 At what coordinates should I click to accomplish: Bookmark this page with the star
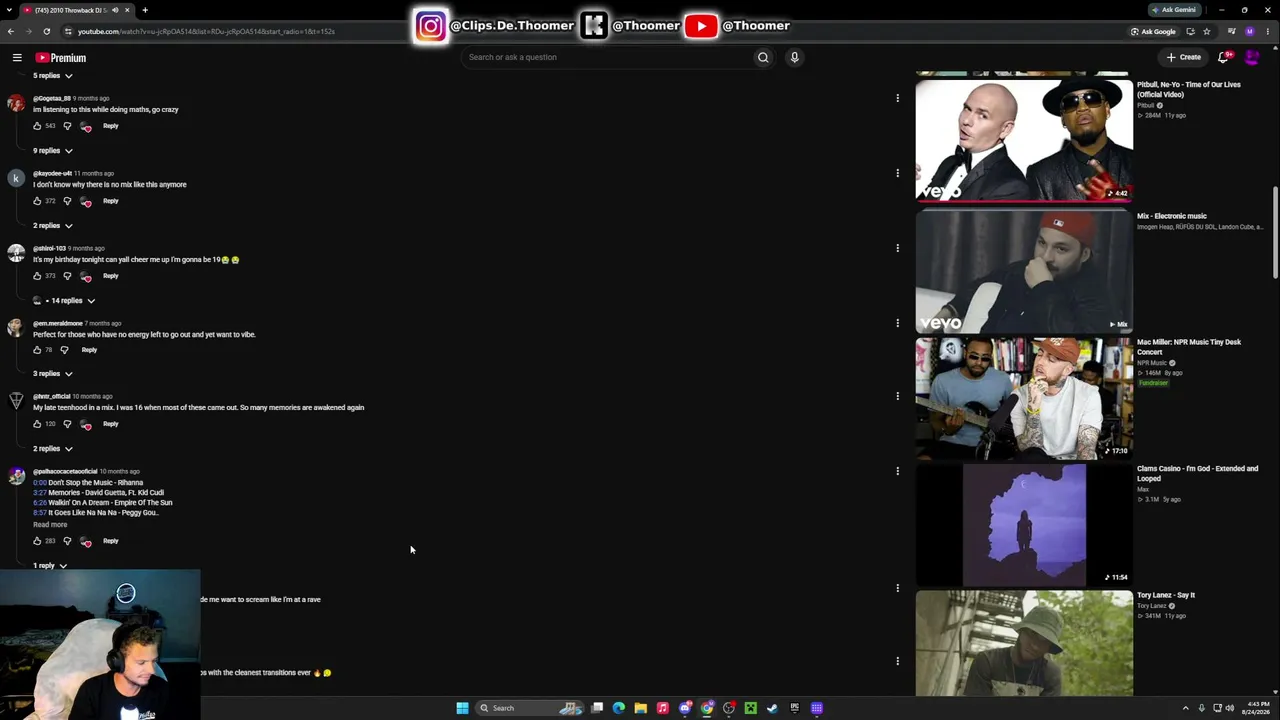point(1206,31)
